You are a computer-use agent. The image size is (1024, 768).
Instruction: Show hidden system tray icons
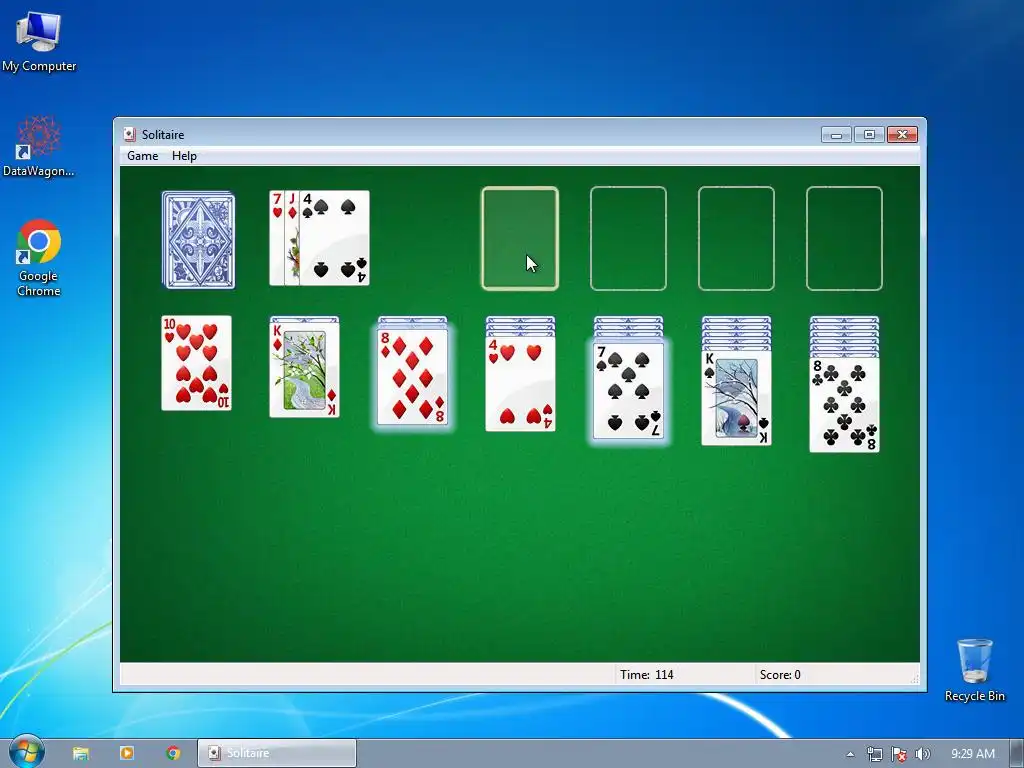coord(850,754)
